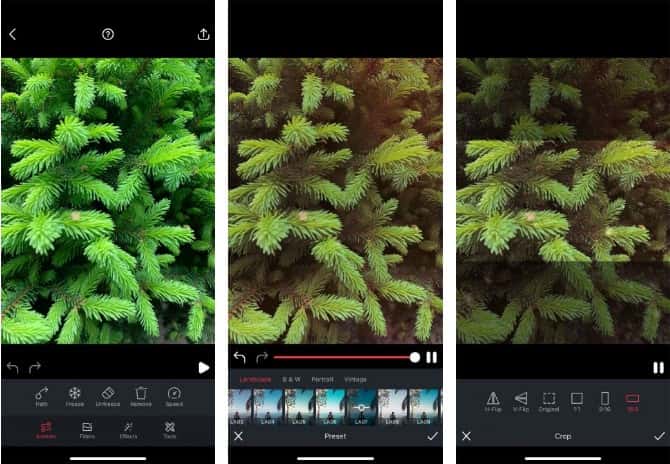Select the Landscape preset category

click(255, 379)
